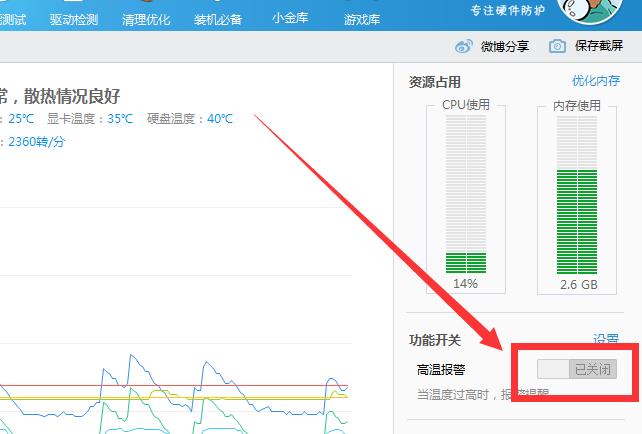Click the 高温报警 label
Screen dimensions: 642x434
click(441, 370)
